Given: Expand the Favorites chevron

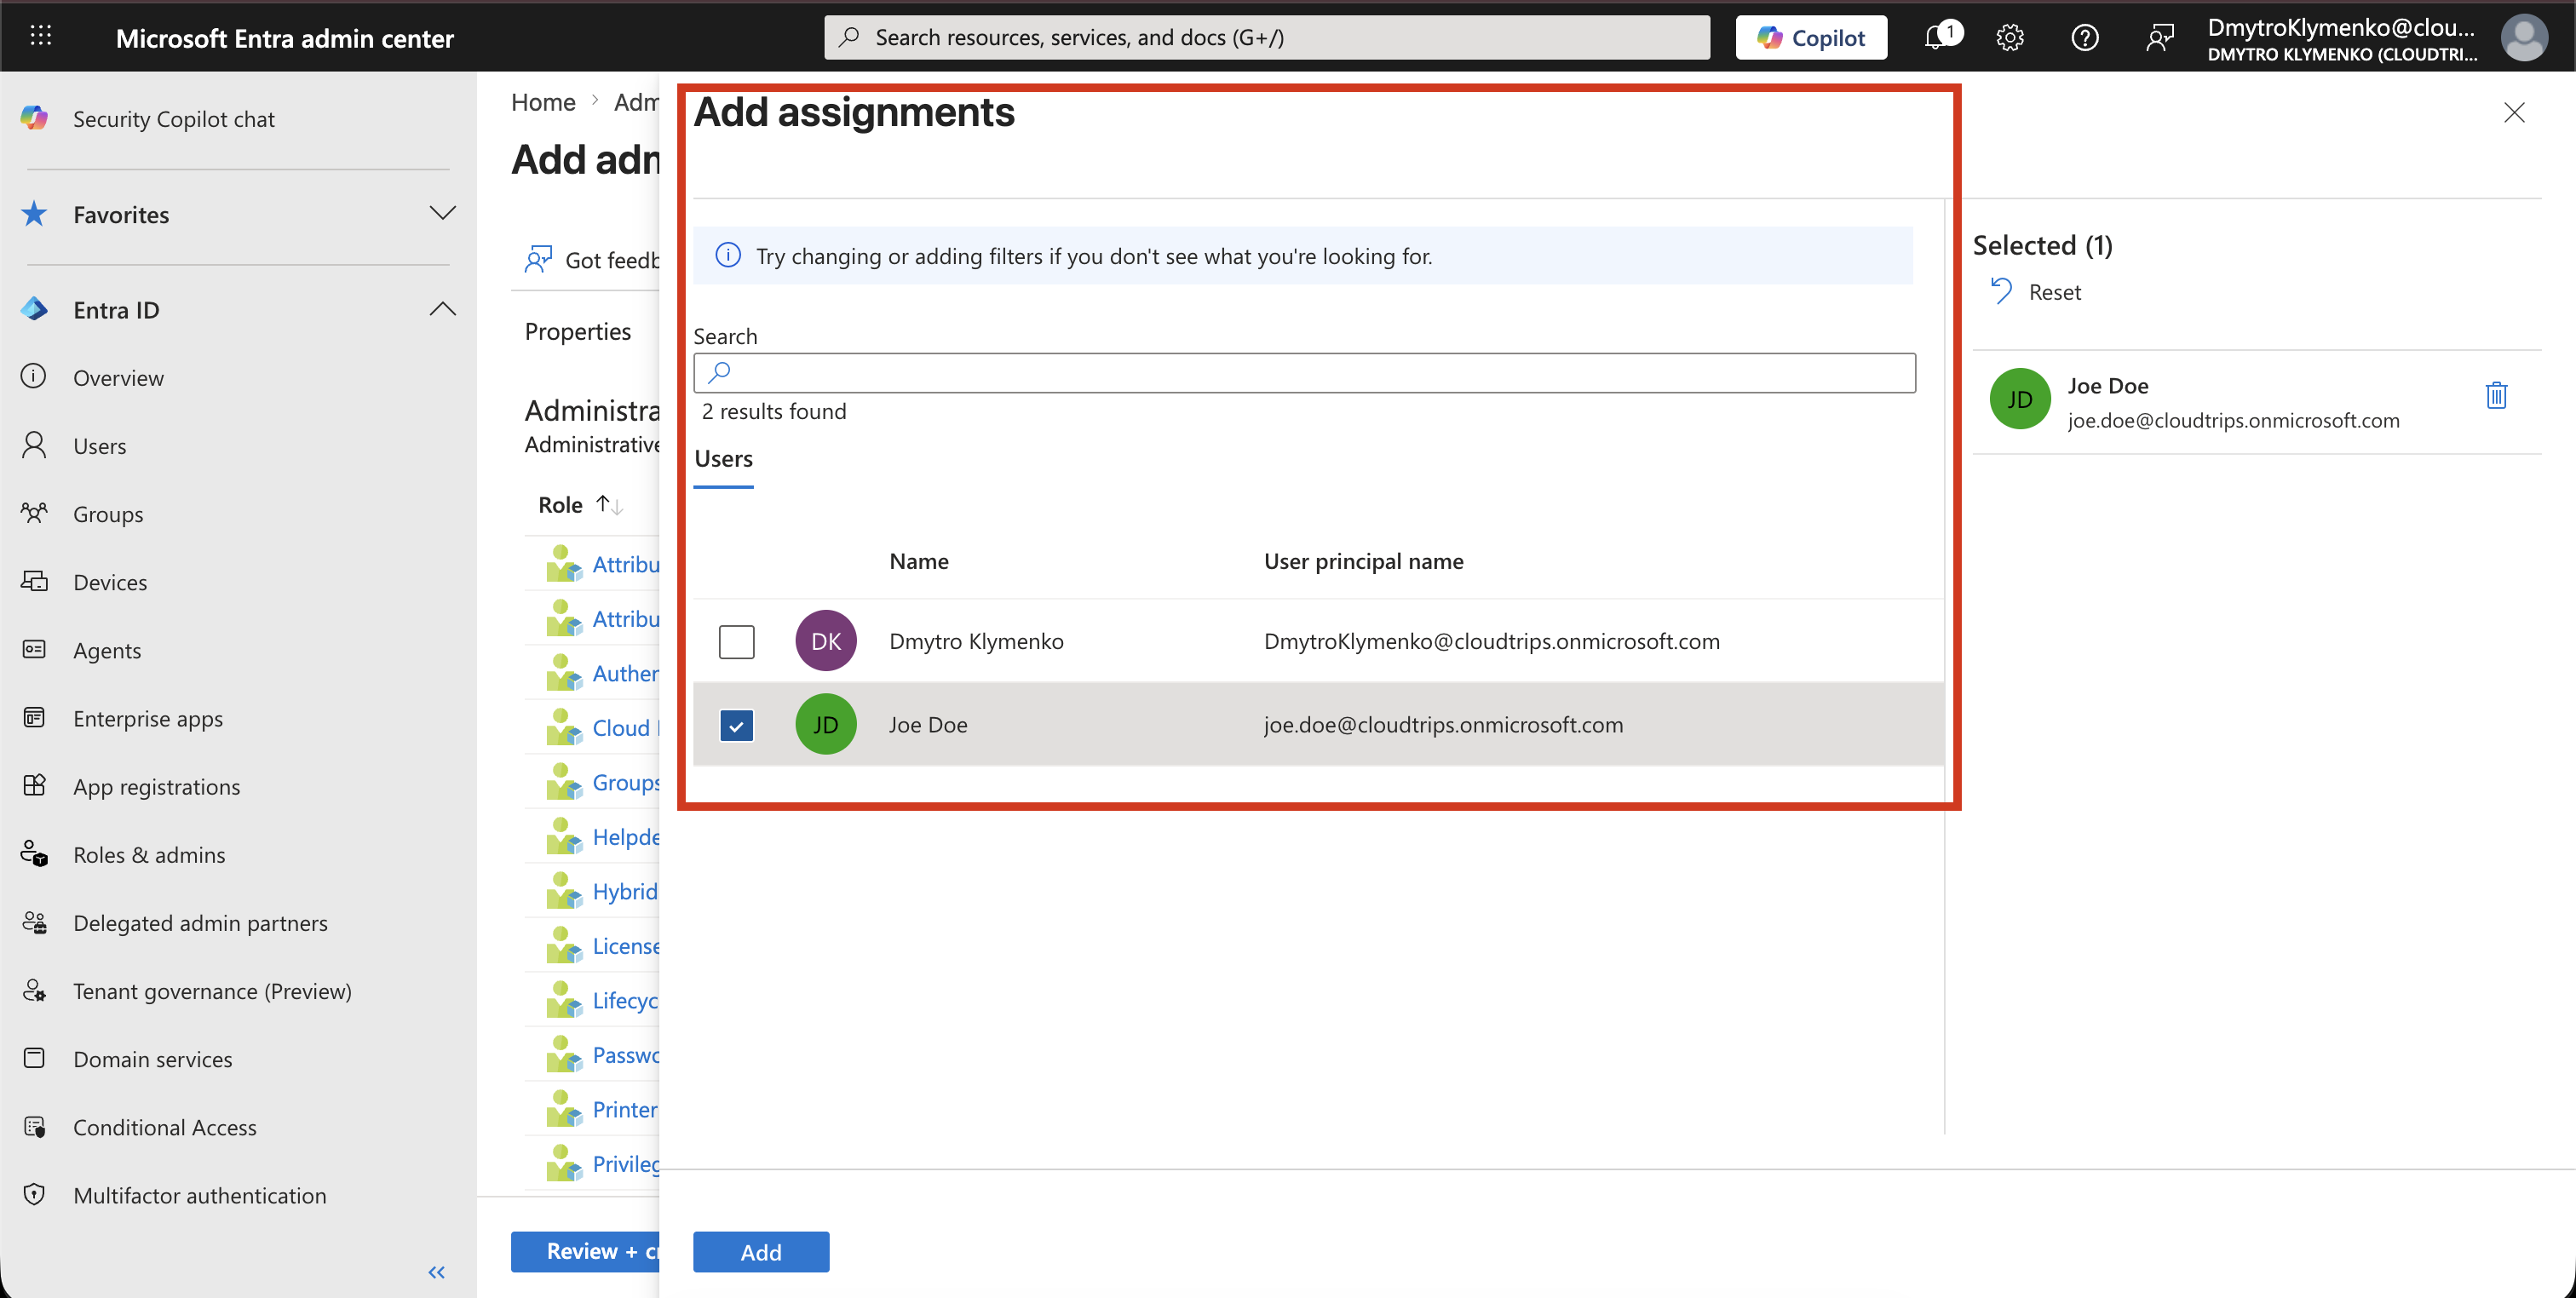Looking at the screenshot, I should pos(442,213).
